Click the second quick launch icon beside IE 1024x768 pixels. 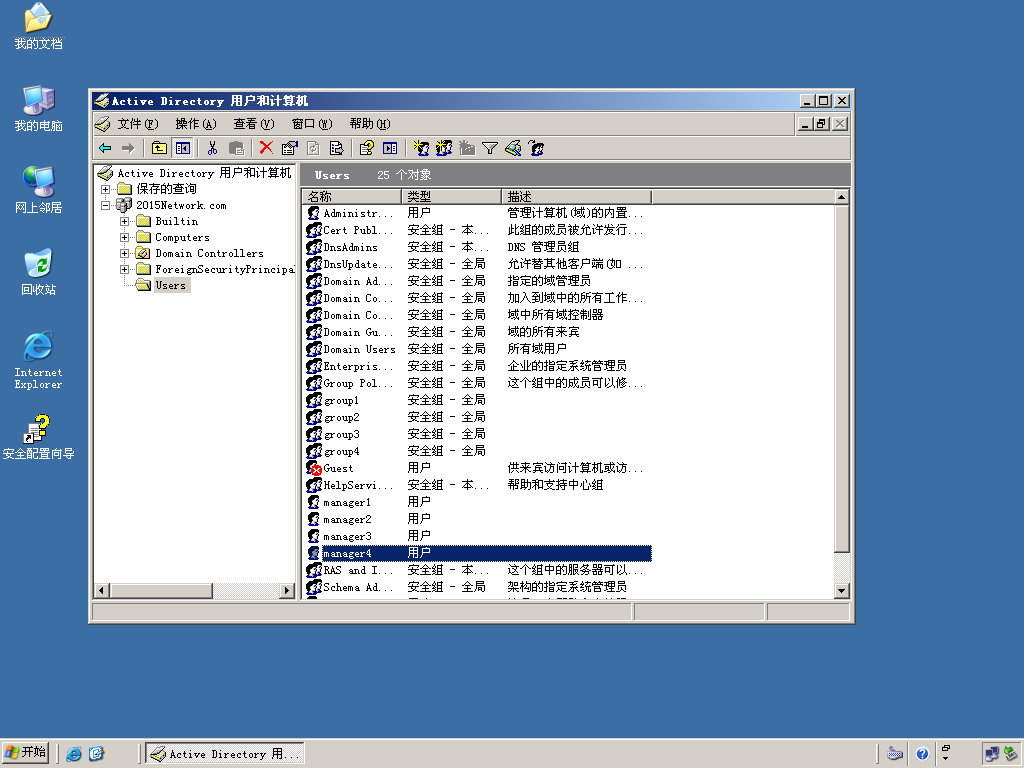(97, 754)
